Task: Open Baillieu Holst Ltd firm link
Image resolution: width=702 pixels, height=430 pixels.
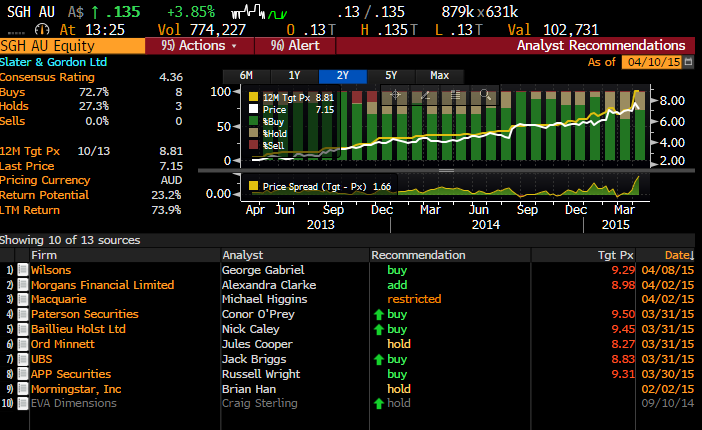Action: point(78,329)
